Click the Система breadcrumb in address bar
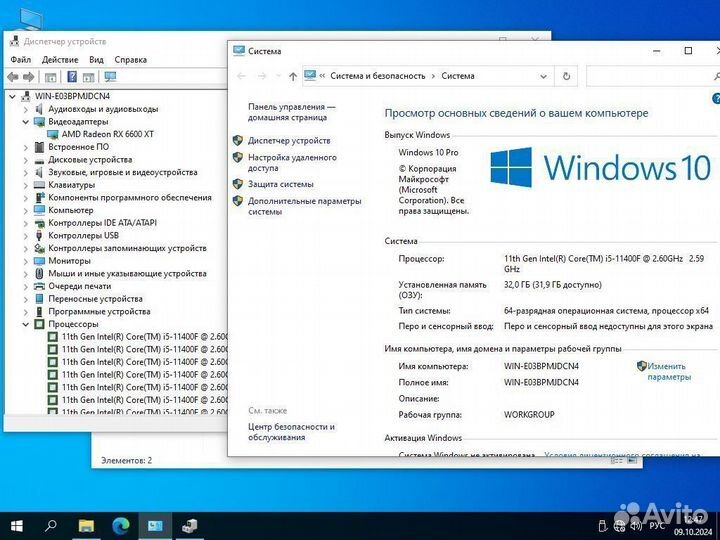The image size is (720, 540). (458, 76)
